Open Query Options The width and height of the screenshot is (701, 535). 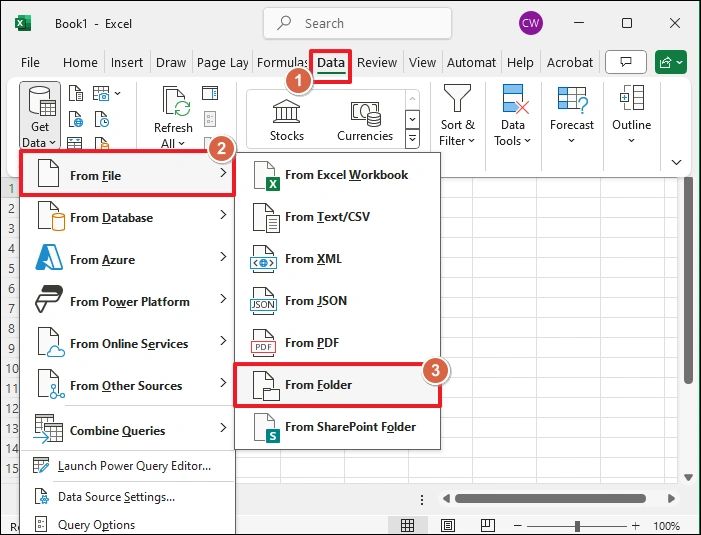pos(128,524)
